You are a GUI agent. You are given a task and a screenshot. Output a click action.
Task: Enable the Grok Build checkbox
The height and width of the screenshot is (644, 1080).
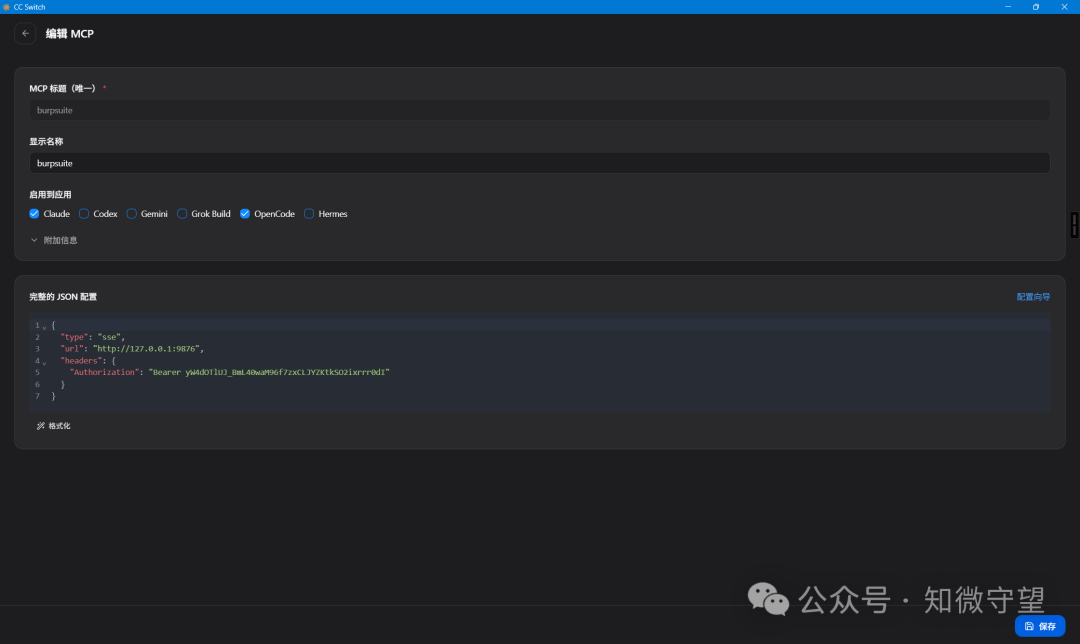[x=182, y=214]
